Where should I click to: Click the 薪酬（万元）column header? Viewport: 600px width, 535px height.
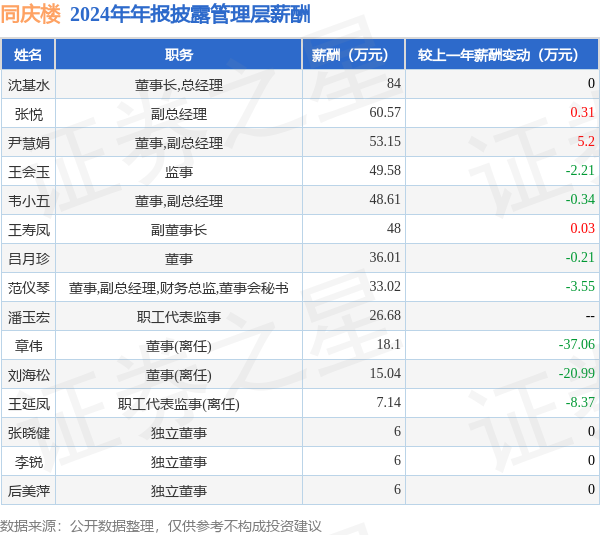(x=354, y=55)
